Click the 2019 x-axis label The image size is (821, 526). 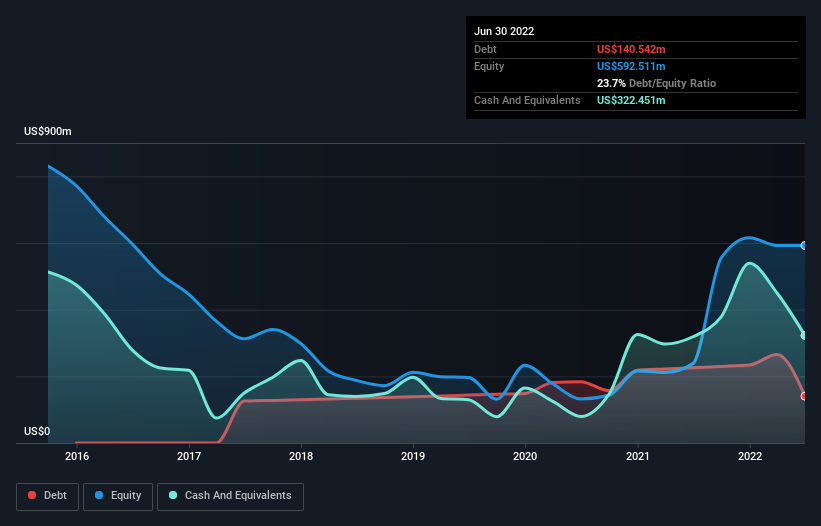tap(413, 456)
